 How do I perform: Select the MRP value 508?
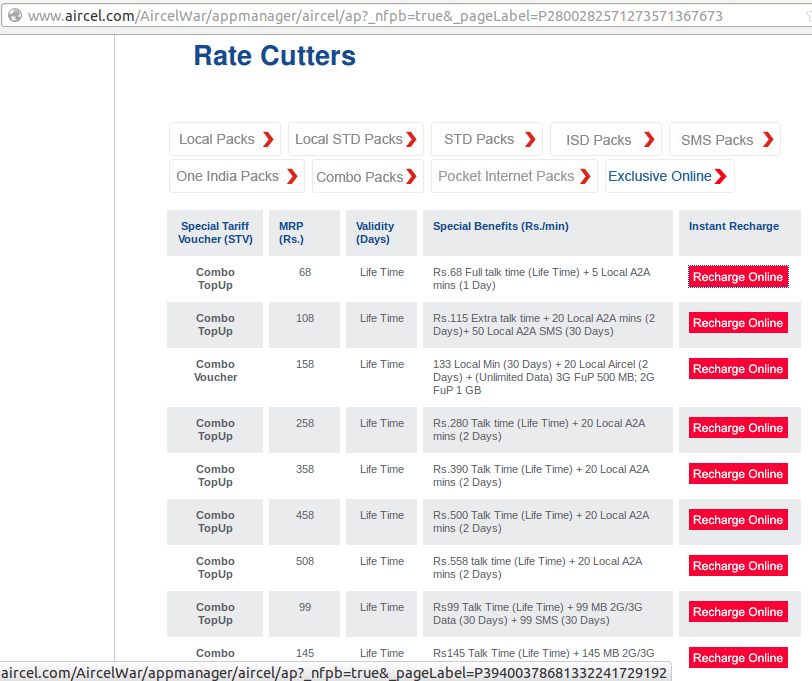pos(305,561)
